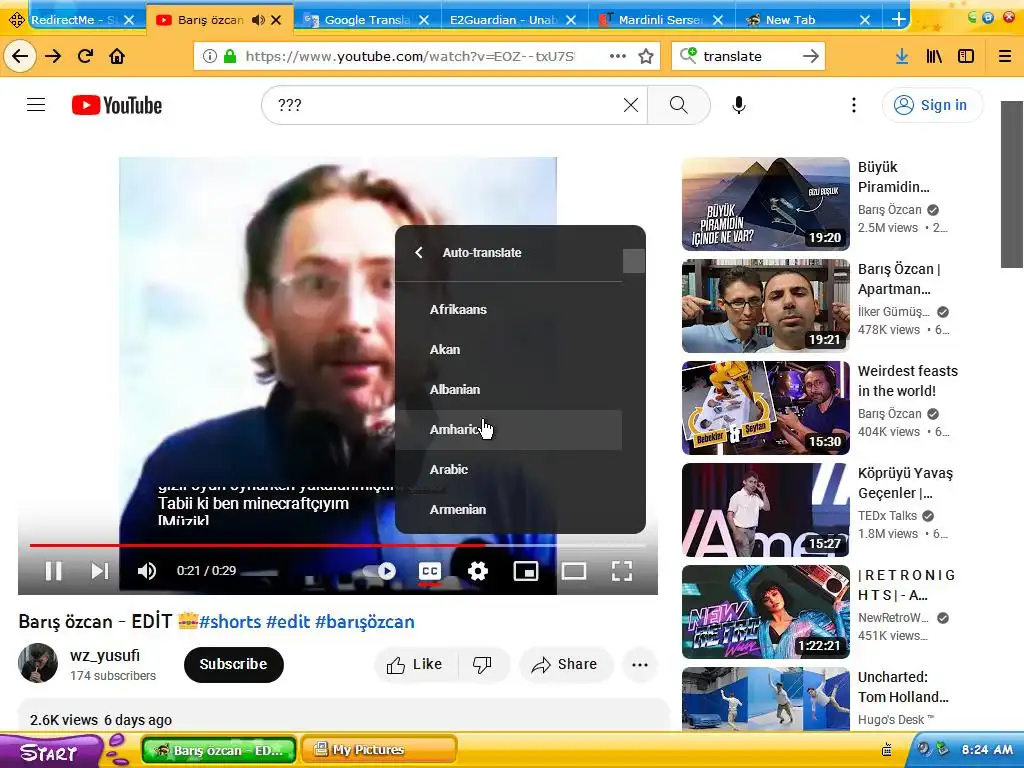Open the YouTube guide hamburger menu

click(x=36, y=105)
